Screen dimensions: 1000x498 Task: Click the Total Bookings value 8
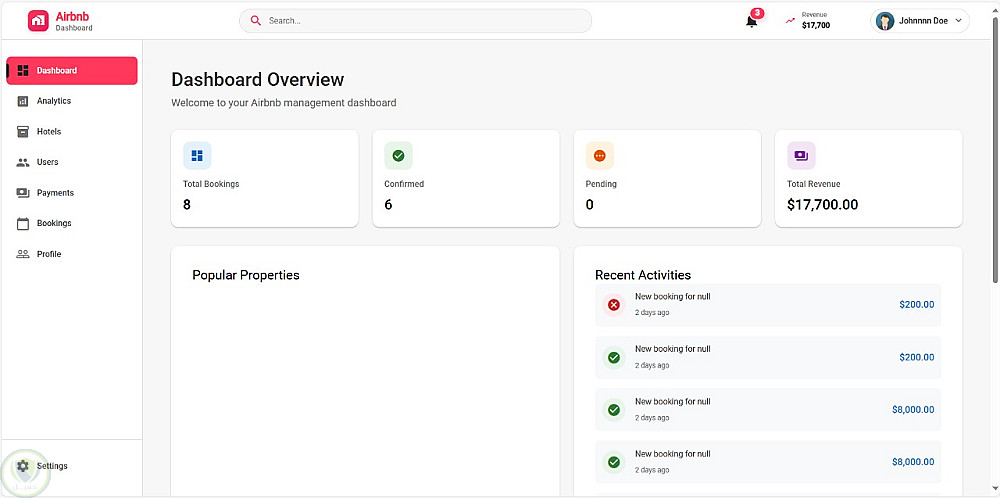pyautogui.click(x=187, y=205)
